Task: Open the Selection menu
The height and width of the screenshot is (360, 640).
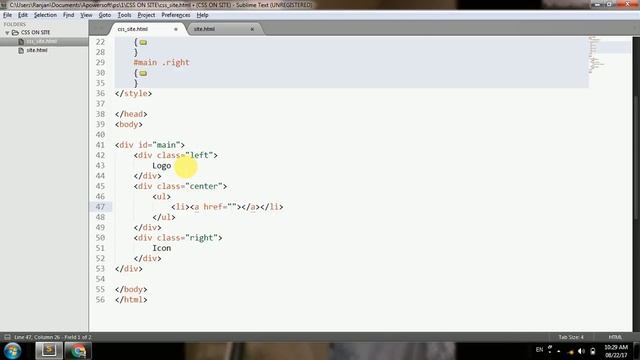Action: coord(45,15)
